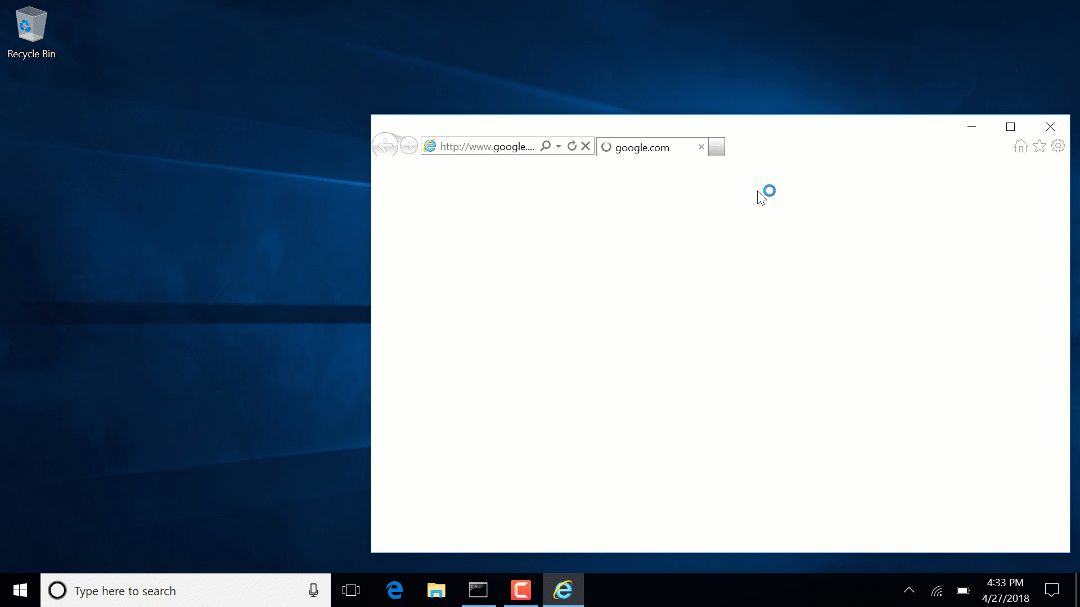Select the google.com tab

click(652, 147)
